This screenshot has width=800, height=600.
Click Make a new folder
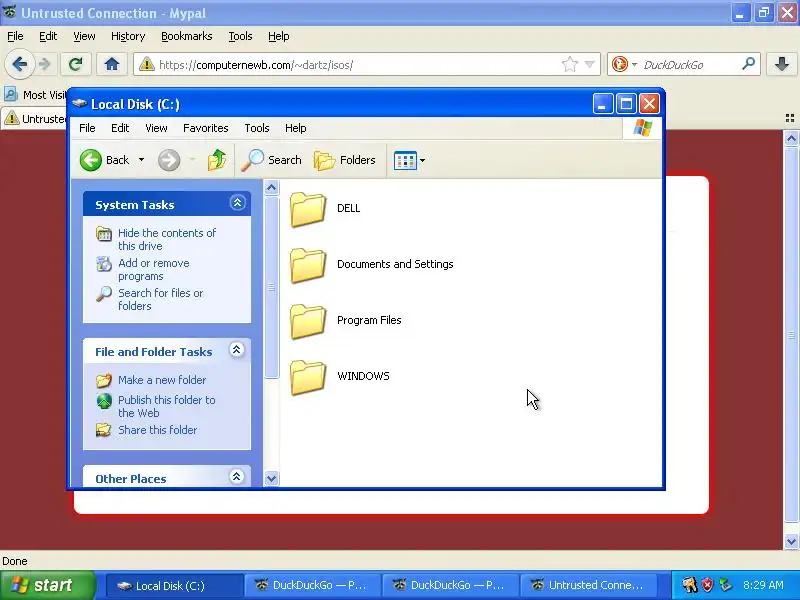pos(162,380)
